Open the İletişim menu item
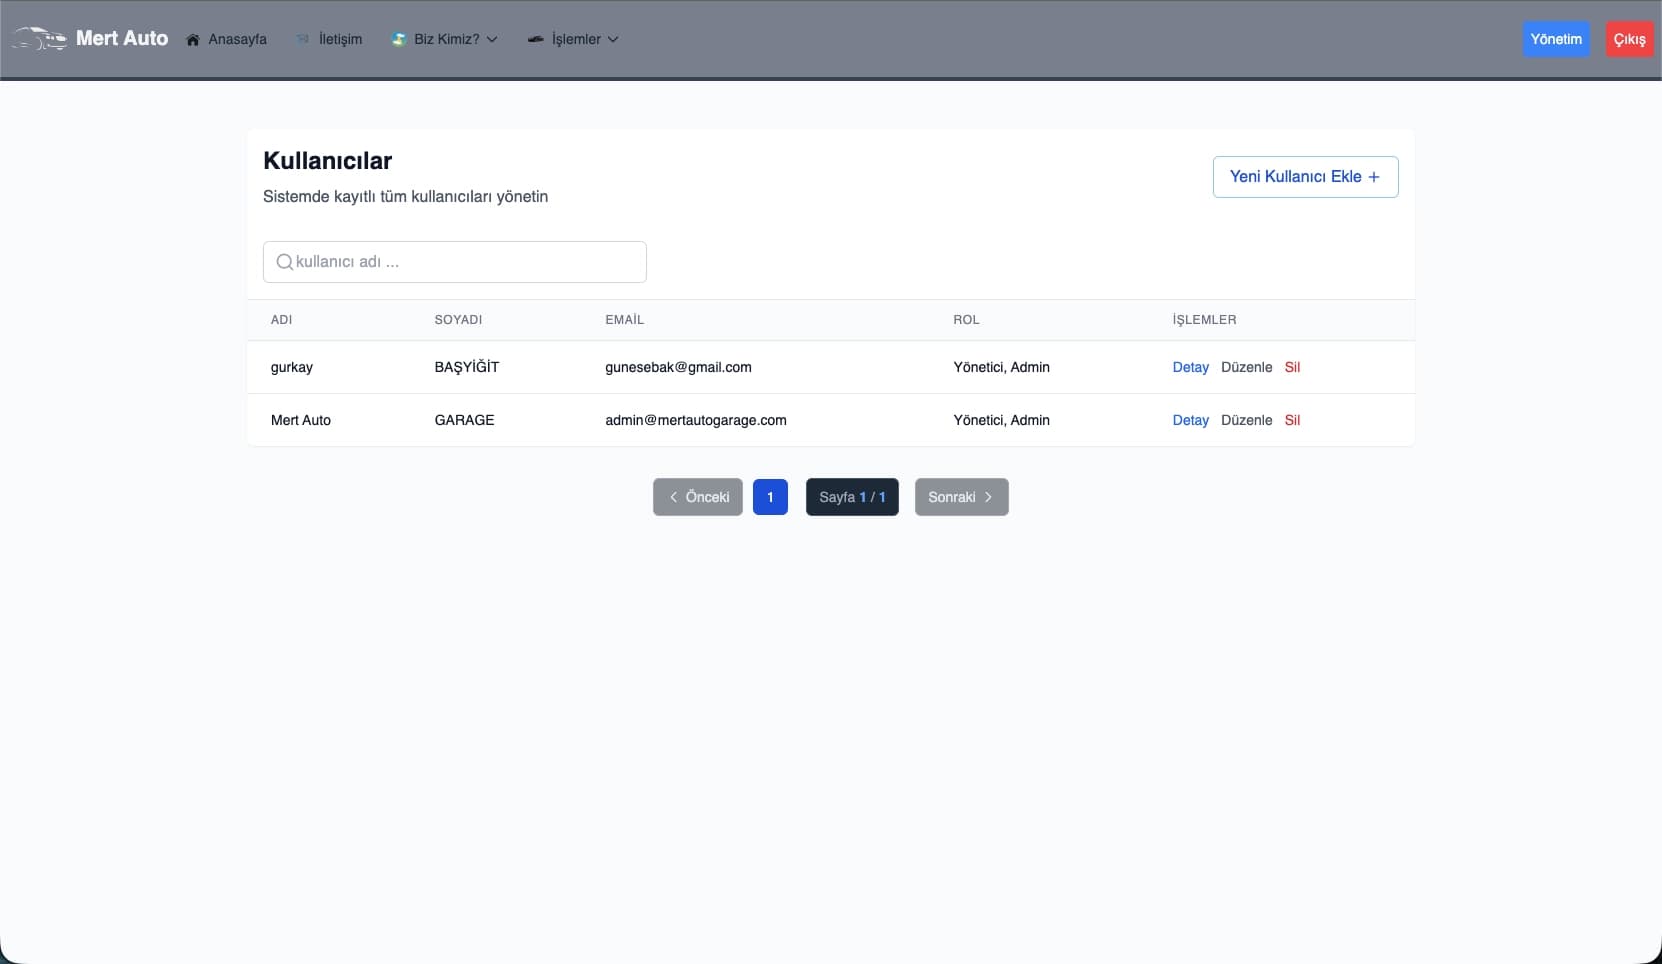The image size is (1662, 964). tap(340, 40)
